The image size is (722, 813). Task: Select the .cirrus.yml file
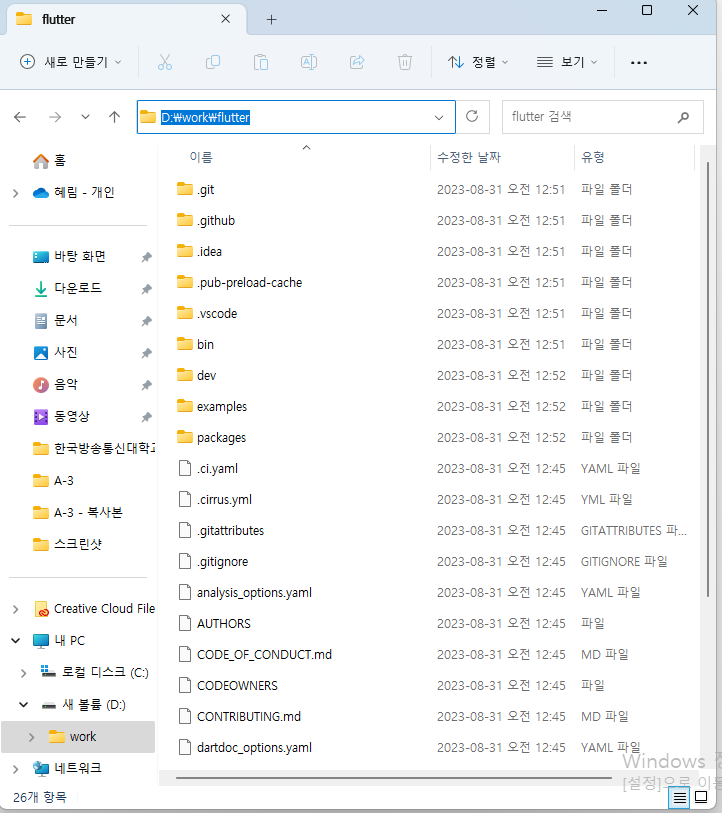click(x=215, y=499)
